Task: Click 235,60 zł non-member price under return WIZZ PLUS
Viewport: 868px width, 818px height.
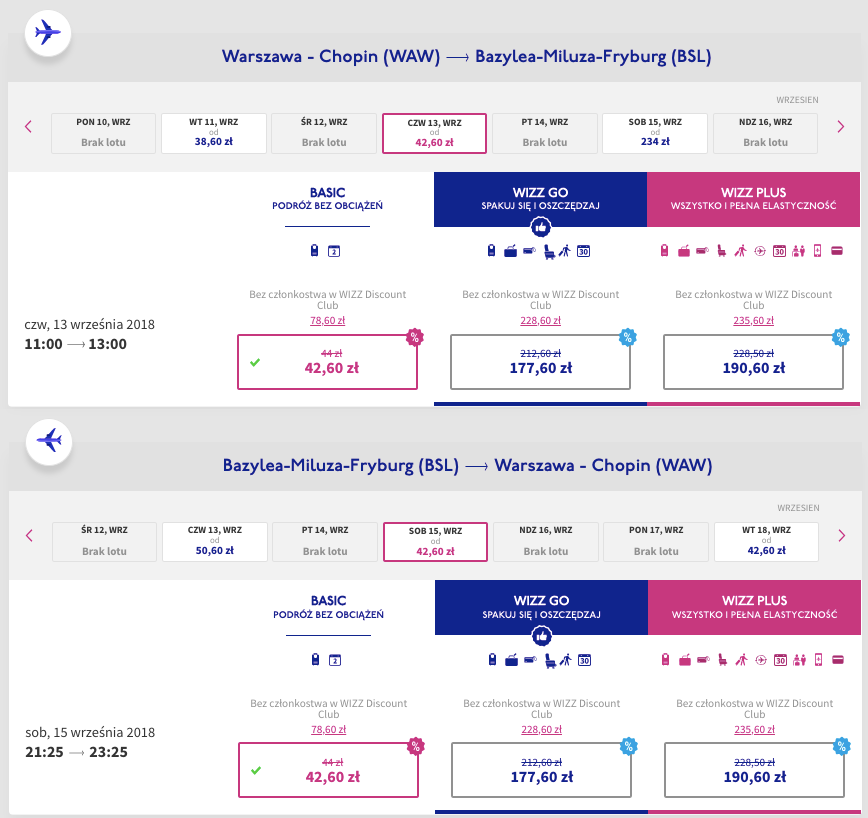Action: click(x=753, y=729)
